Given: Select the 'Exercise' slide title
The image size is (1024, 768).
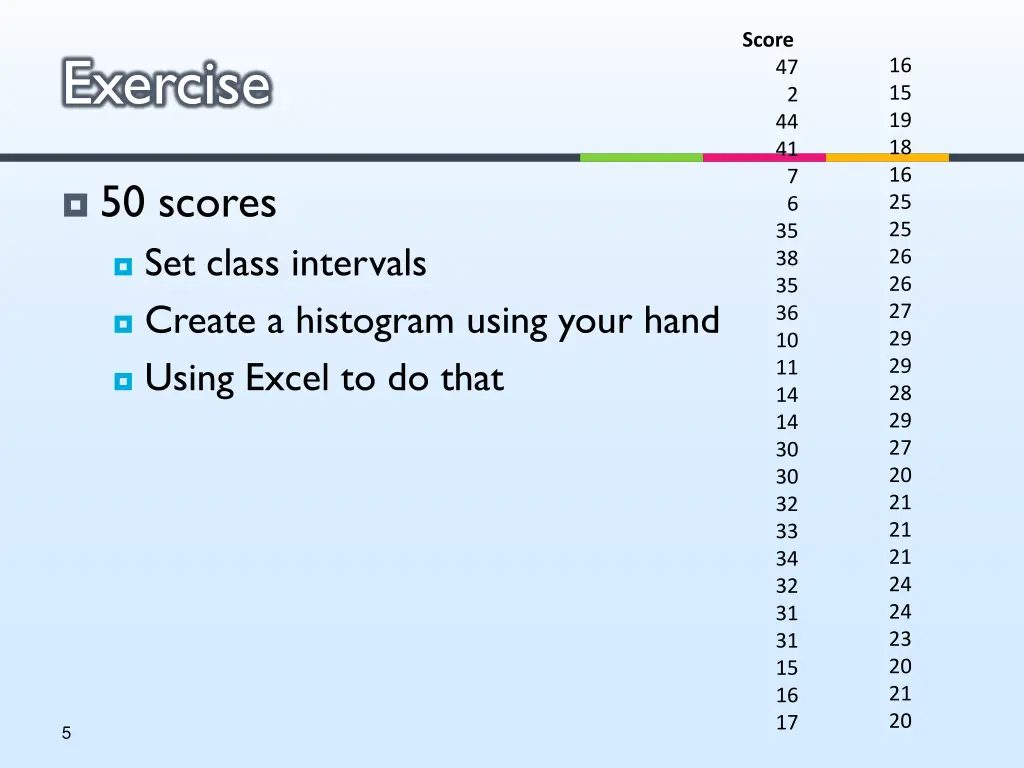Looking at the screenshot, I should point(167,84).
